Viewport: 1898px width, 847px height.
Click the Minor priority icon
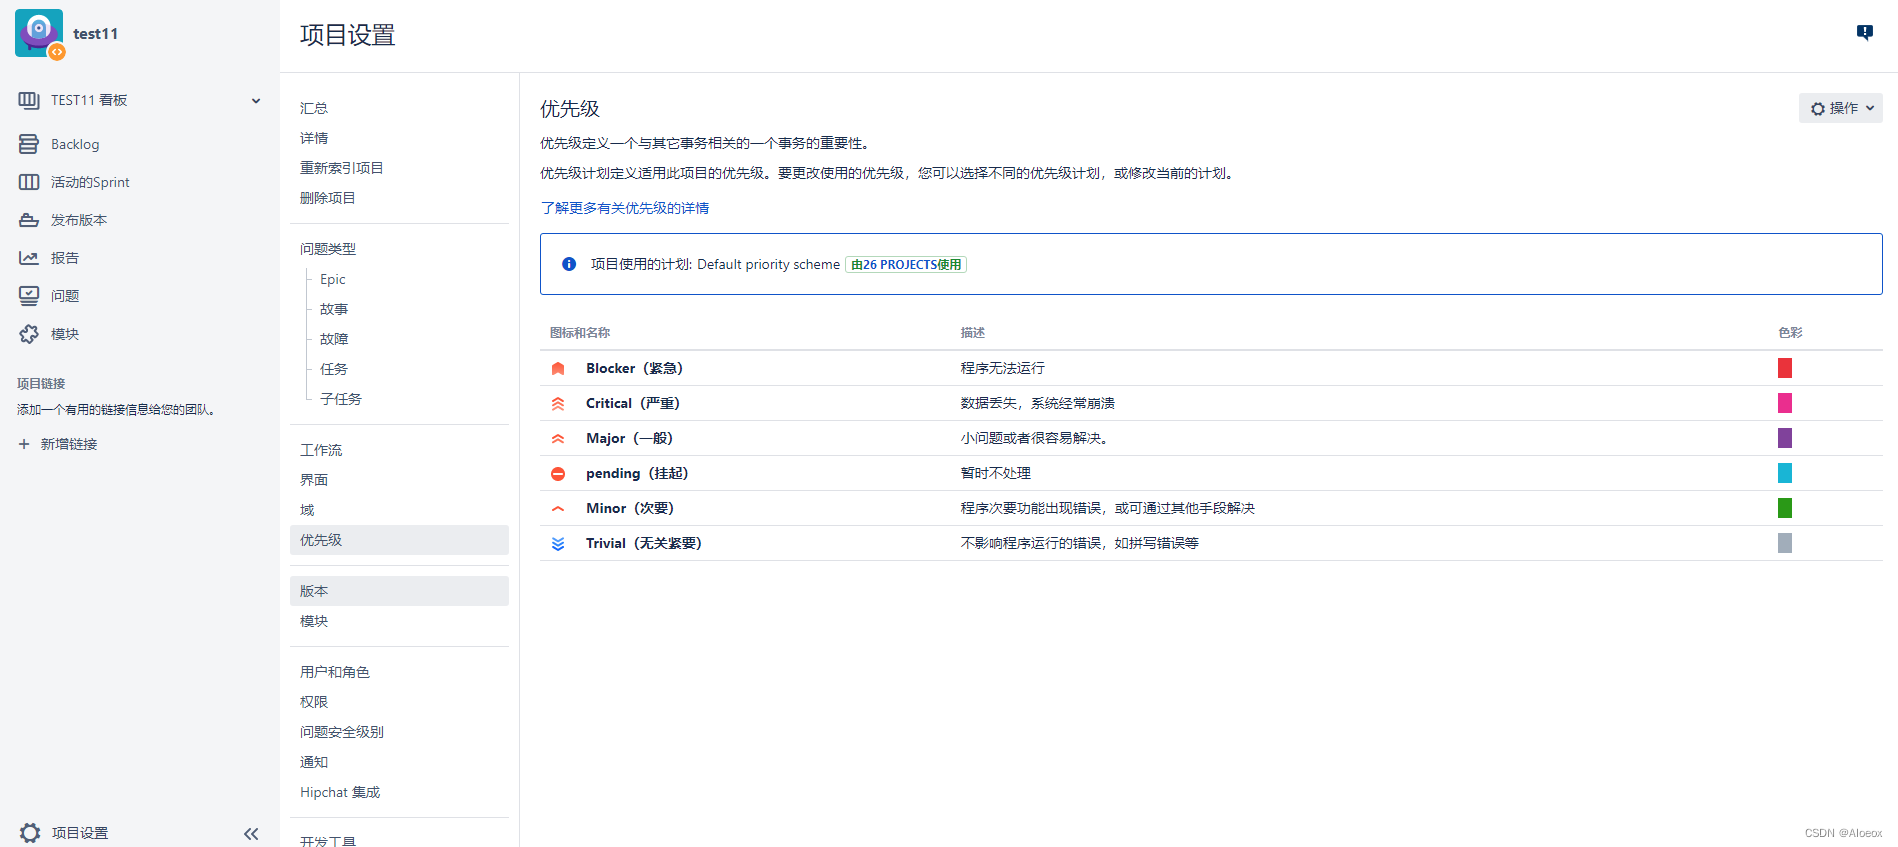[558, 508]
